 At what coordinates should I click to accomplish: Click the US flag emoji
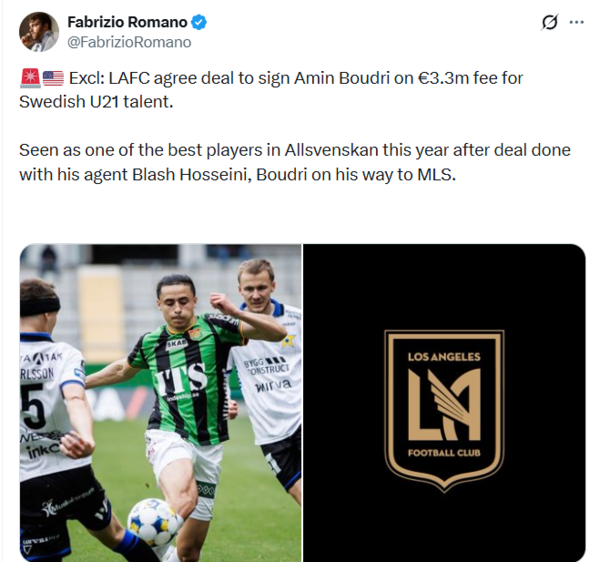[x=53, y=78]
